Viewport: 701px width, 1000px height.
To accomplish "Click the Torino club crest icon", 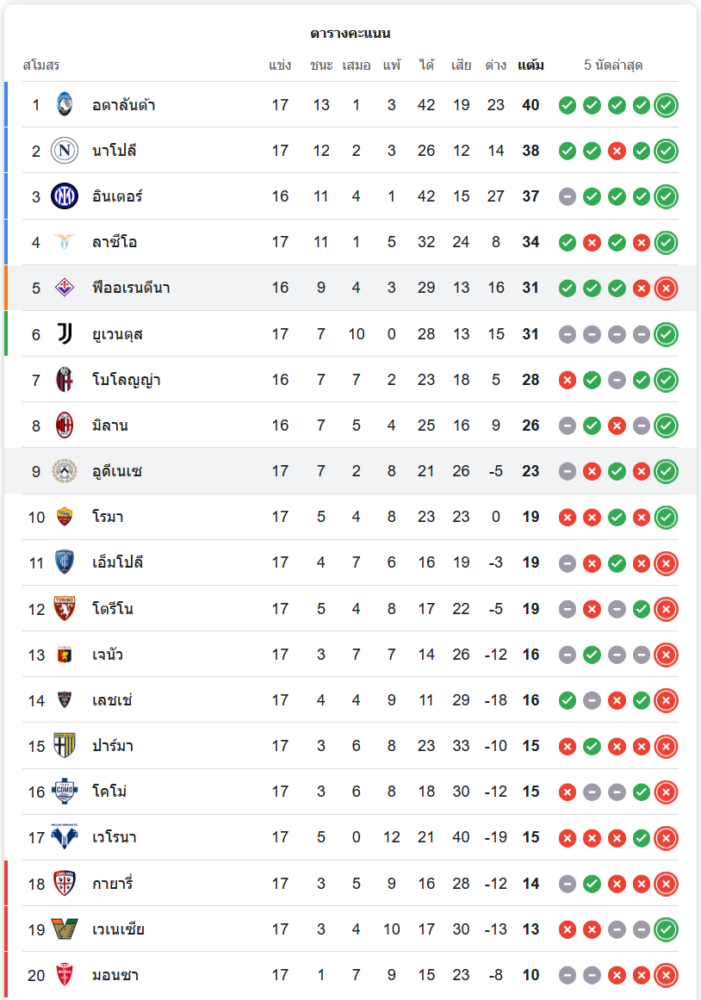I will pos(65,609).
